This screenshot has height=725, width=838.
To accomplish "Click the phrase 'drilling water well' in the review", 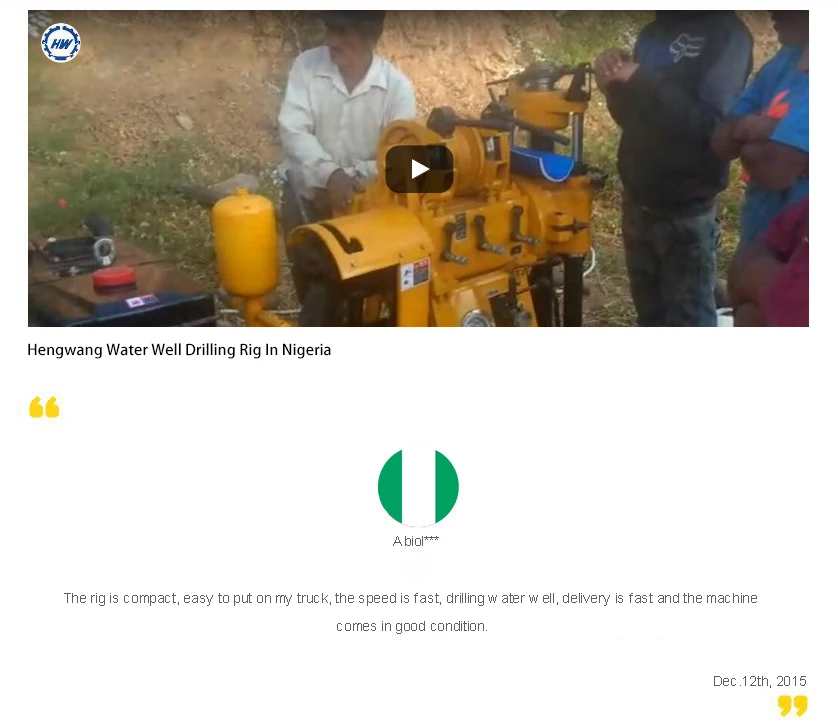I will 501,598.
